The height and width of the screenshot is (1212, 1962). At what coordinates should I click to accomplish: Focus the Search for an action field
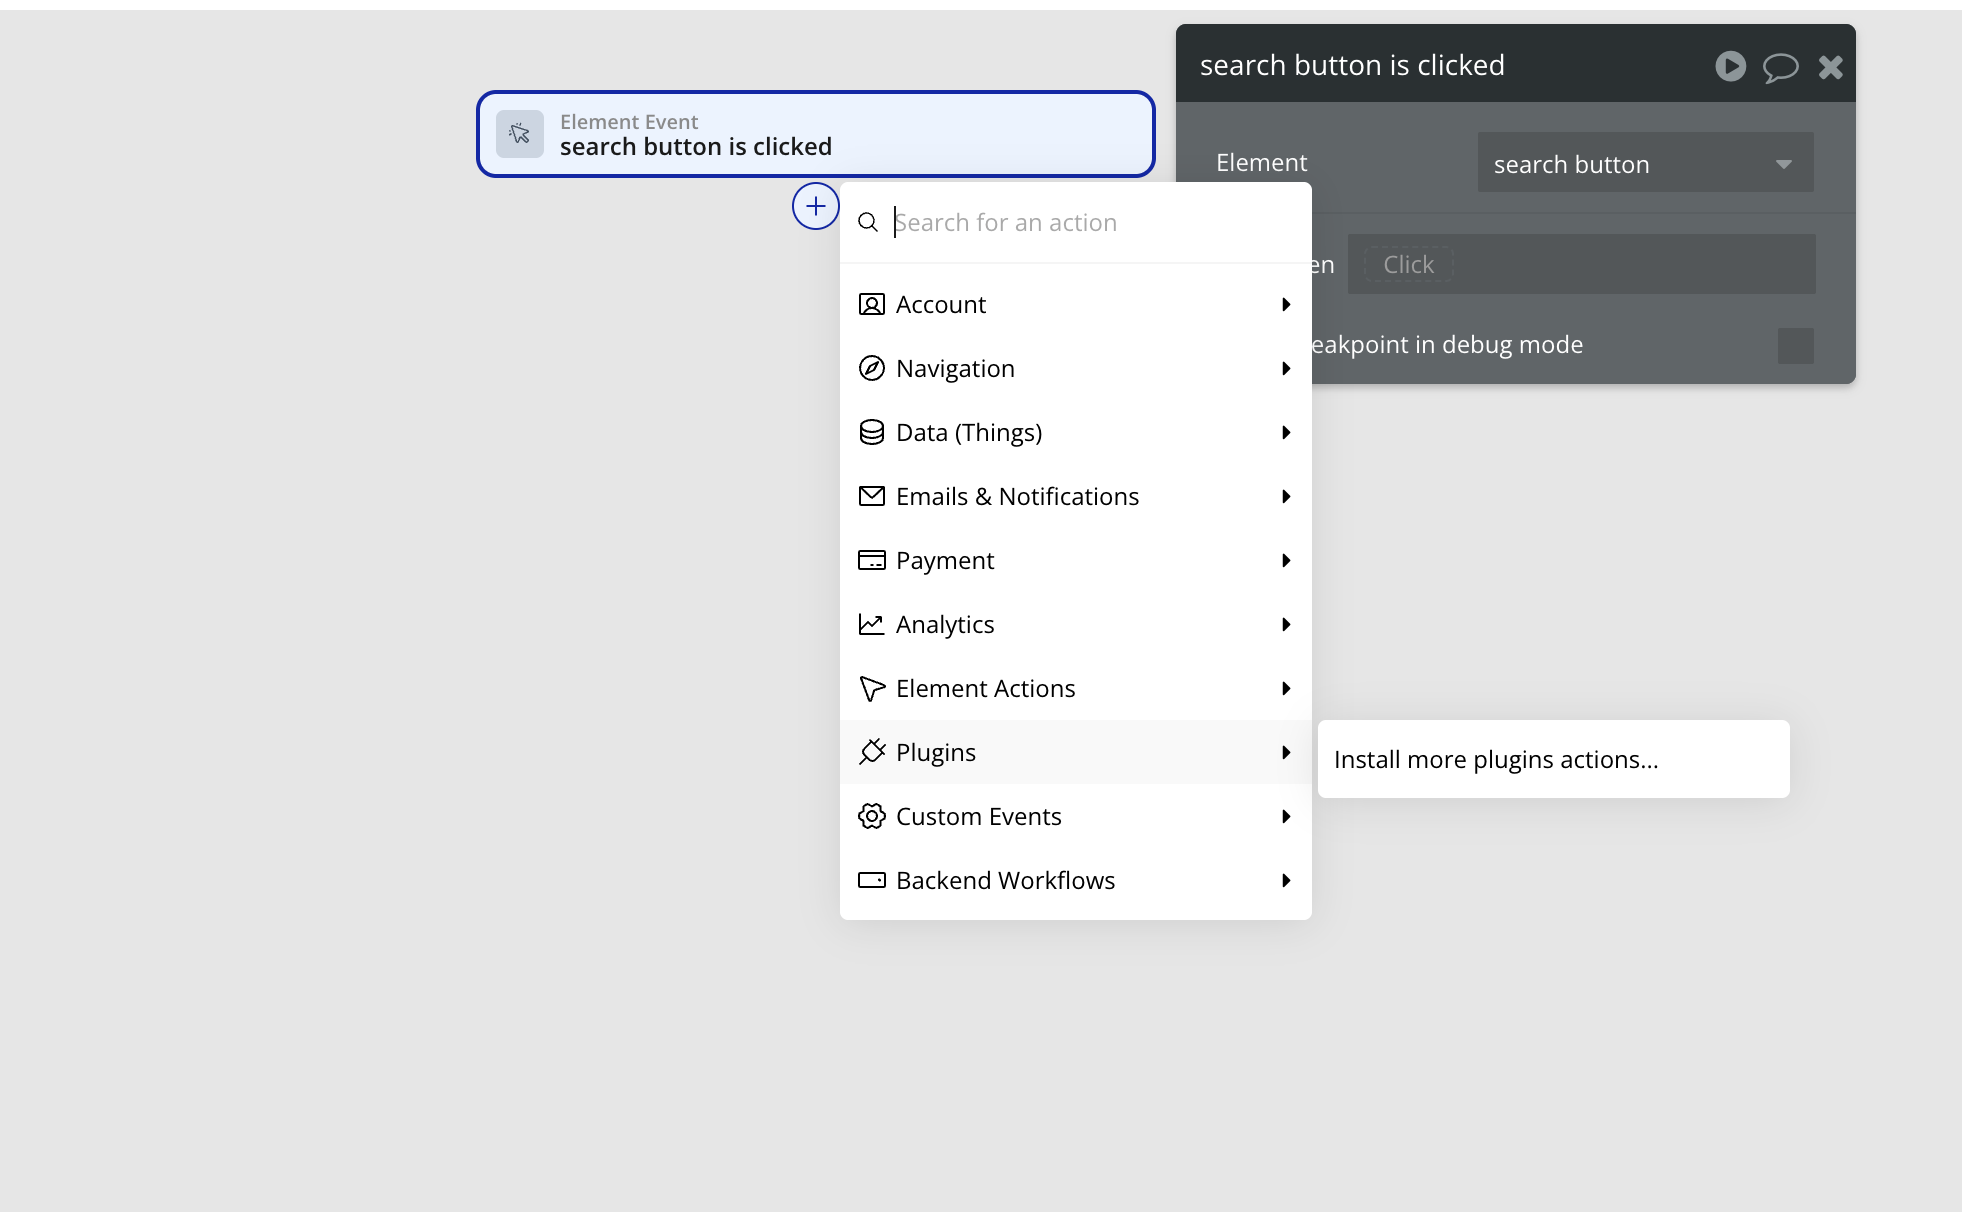[1096, 222]
